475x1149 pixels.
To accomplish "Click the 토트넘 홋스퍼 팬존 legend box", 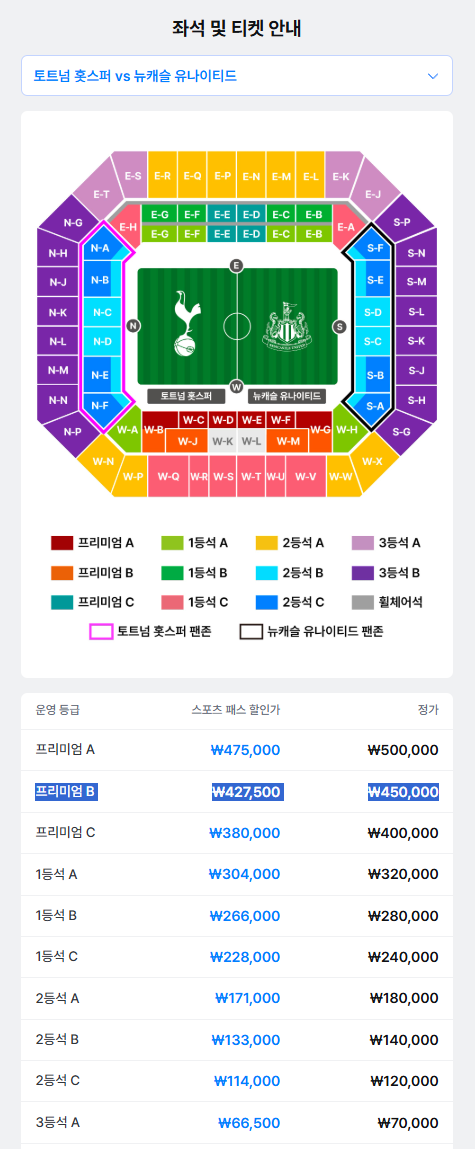I will [x=100, y=631].
